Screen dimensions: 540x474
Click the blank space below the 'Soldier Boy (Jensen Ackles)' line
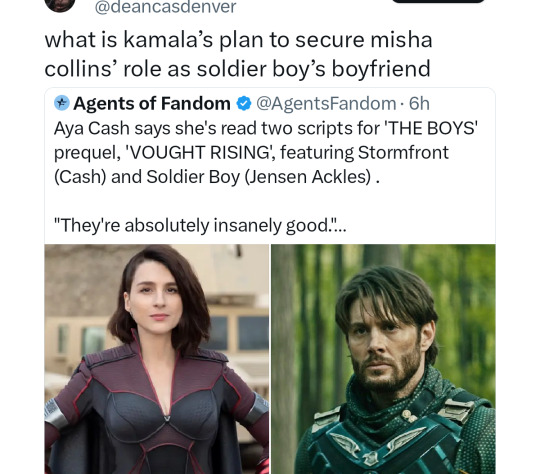point(270,202)
